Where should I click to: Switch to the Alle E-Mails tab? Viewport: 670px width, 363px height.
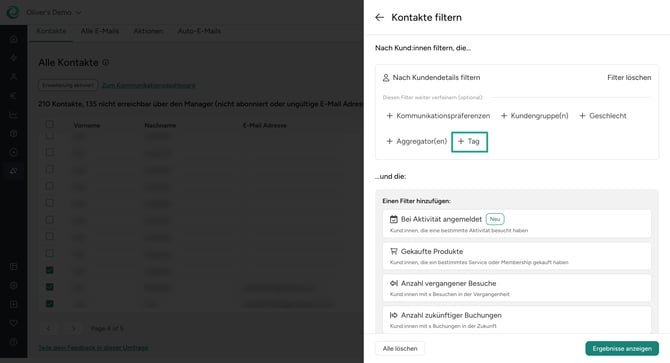tap(100, 31)
